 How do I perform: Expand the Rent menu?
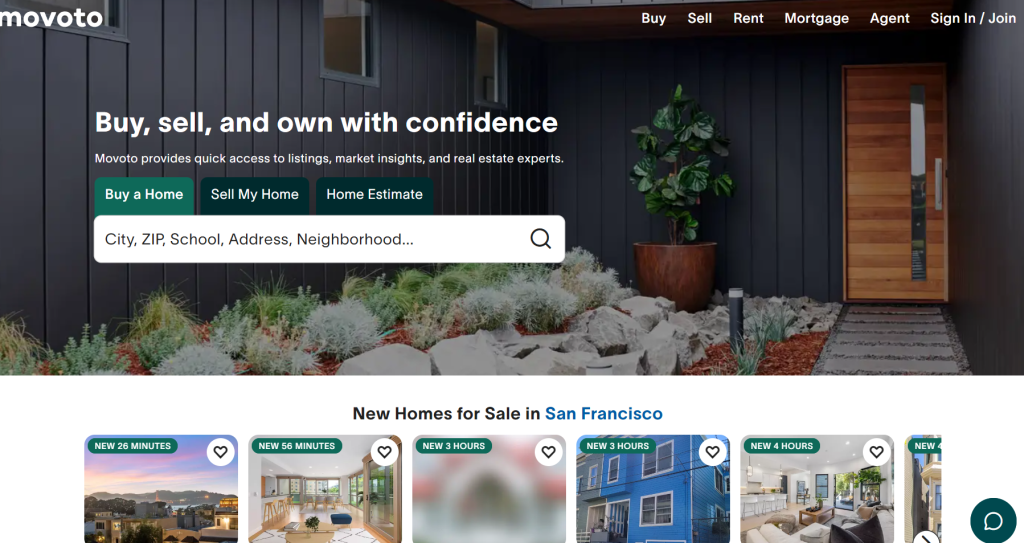point(748,18)
